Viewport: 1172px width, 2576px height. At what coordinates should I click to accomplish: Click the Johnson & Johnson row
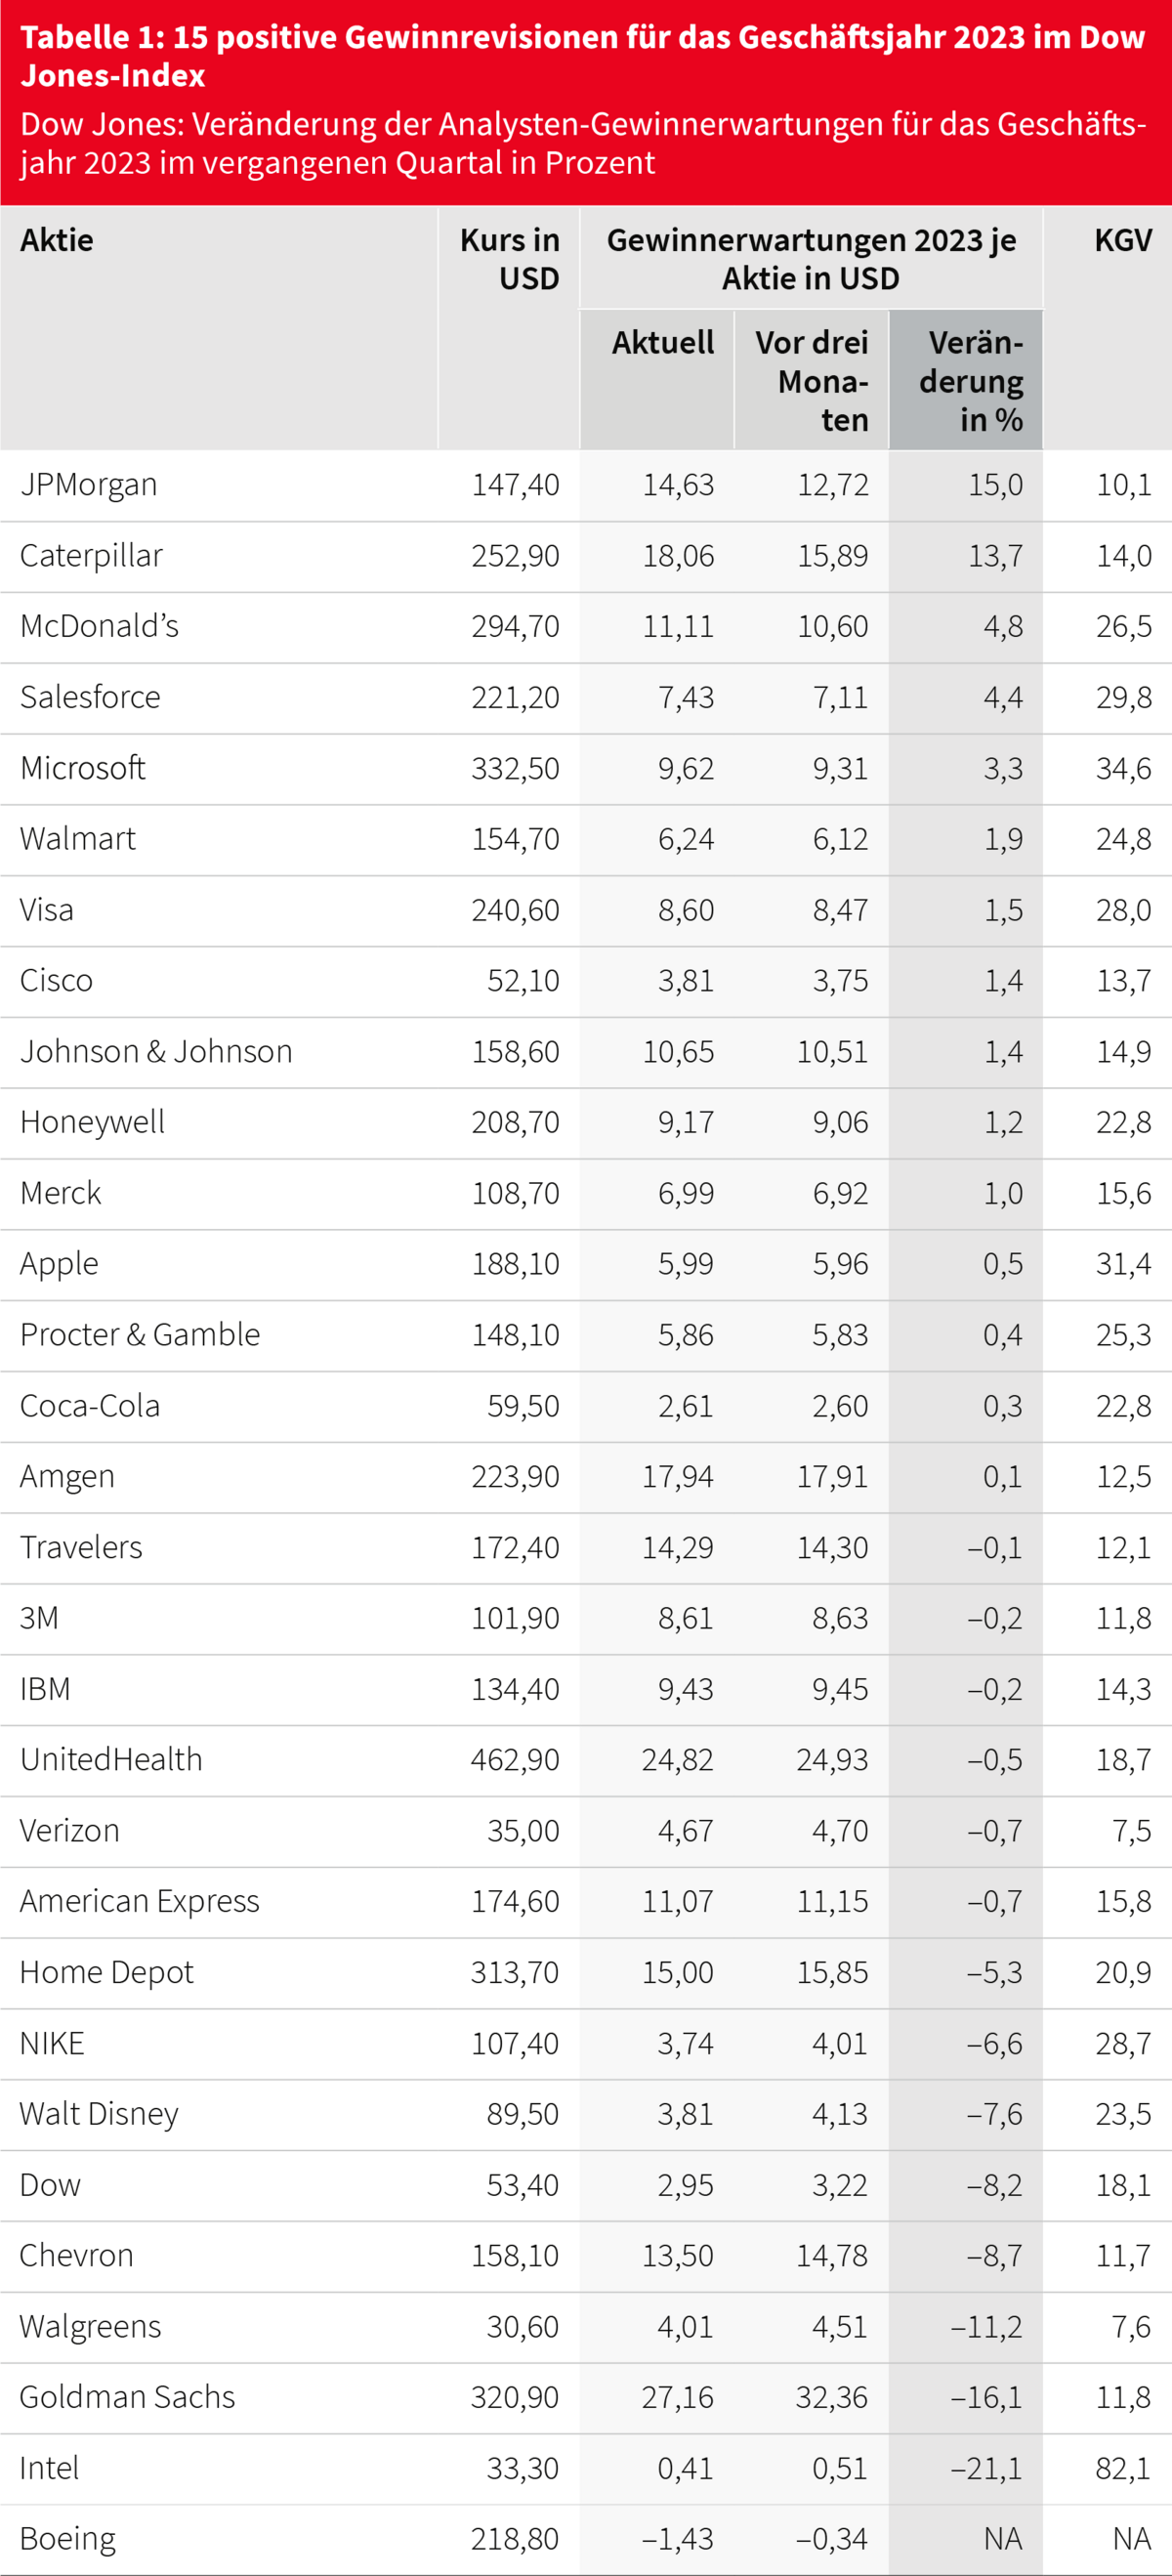[x=586, y=1052]
